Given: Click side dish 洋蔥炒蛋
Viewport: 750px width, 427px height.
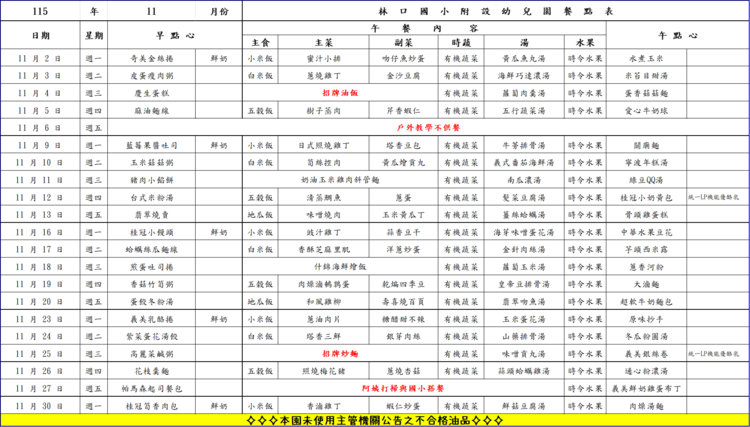Looking at the screenshot, I should point(403,249).
